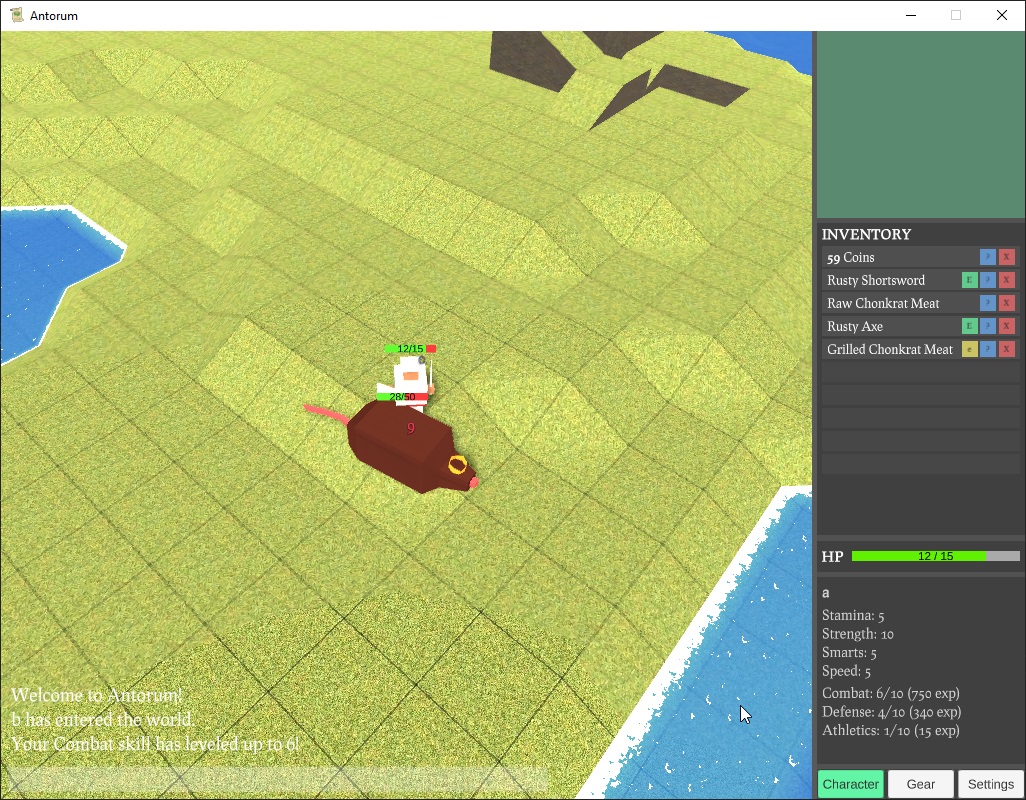Drop the Coins with red X
This screenshot has width=1026, height=800.
coord(1007,257)
